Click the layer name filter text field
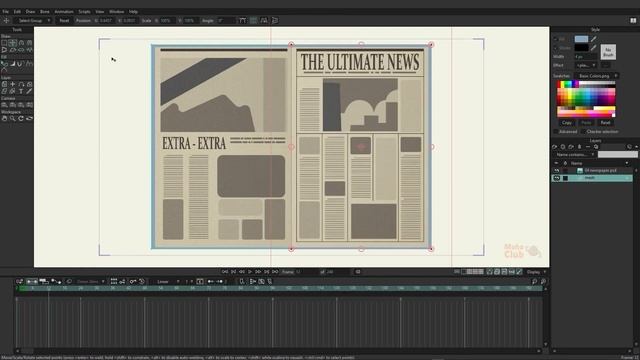Image resolution: width=640 pixels, height=360 pixels. tap(618, 155)
